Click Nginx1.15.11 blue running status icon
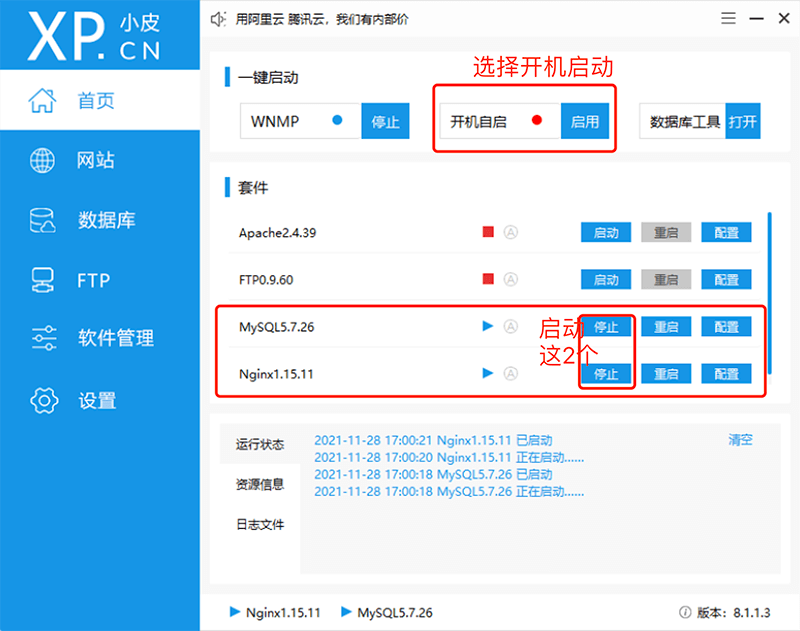The width and height of the screenshot is (800, 631). pos(488,373)
